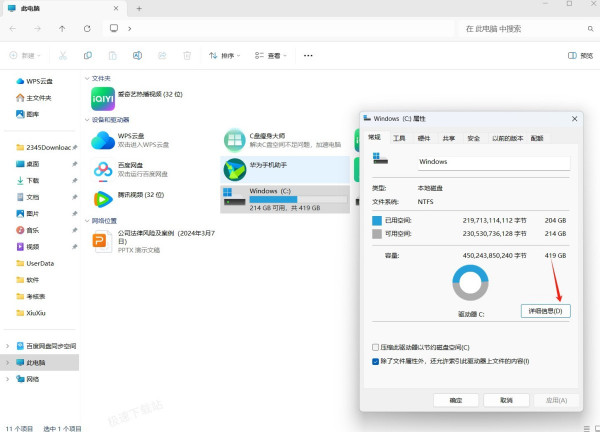Click the Copy icon in toolbar

[88, 56]
